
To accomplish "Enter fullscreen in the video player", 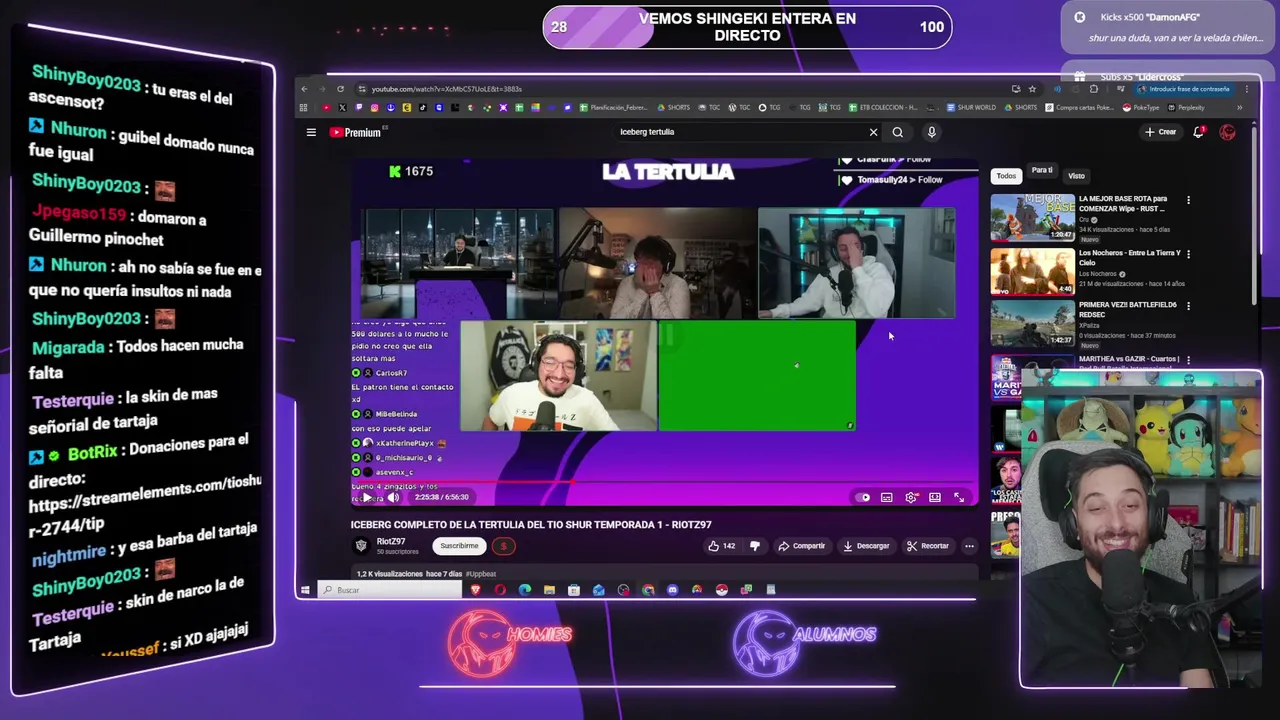I will click(x=959, y=497).
